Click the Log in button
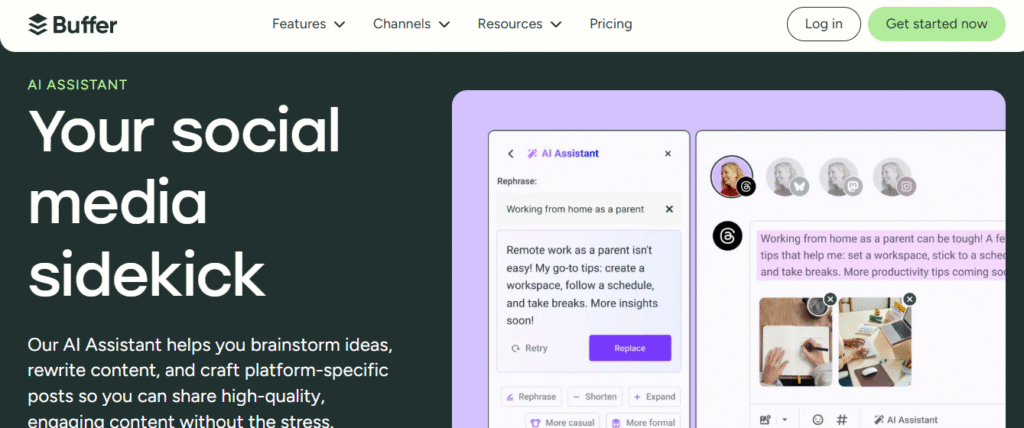The image size is (1024, 428). pyautogui.click(x=824, y=24)
